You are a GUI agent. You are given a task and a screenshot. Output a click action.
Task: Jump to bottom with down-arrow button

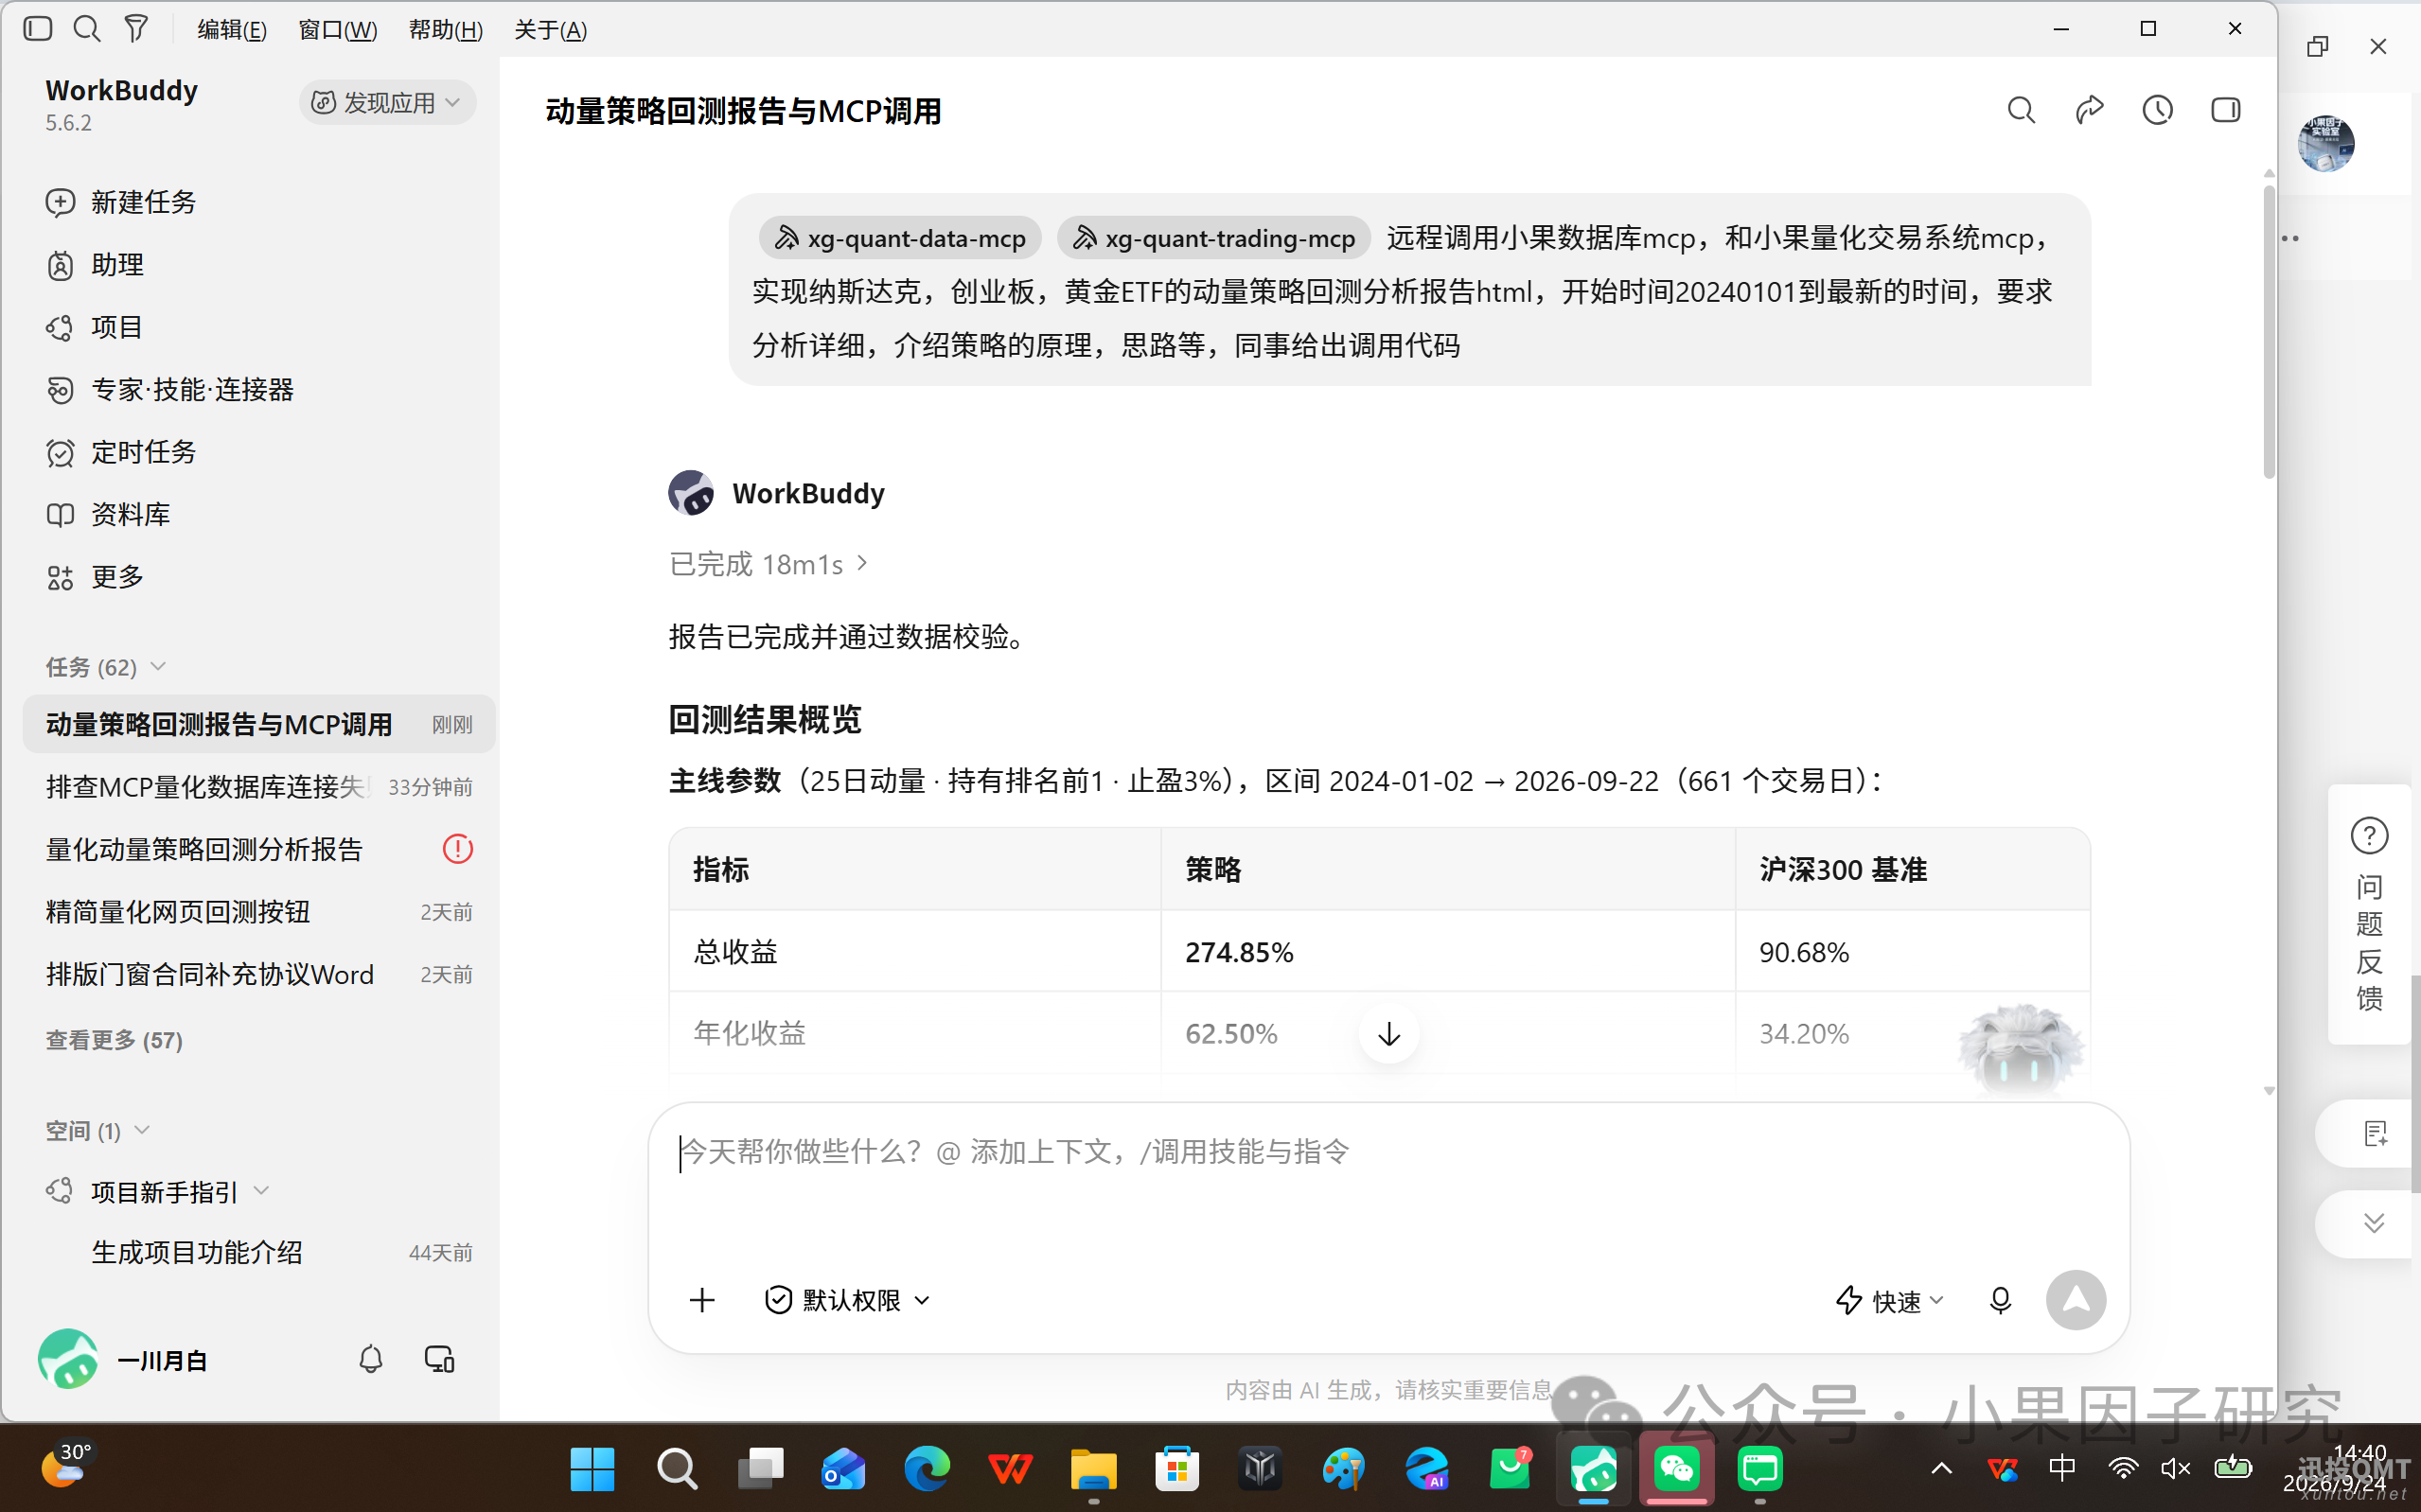pyautogui.click(x=1388, y=1034)
